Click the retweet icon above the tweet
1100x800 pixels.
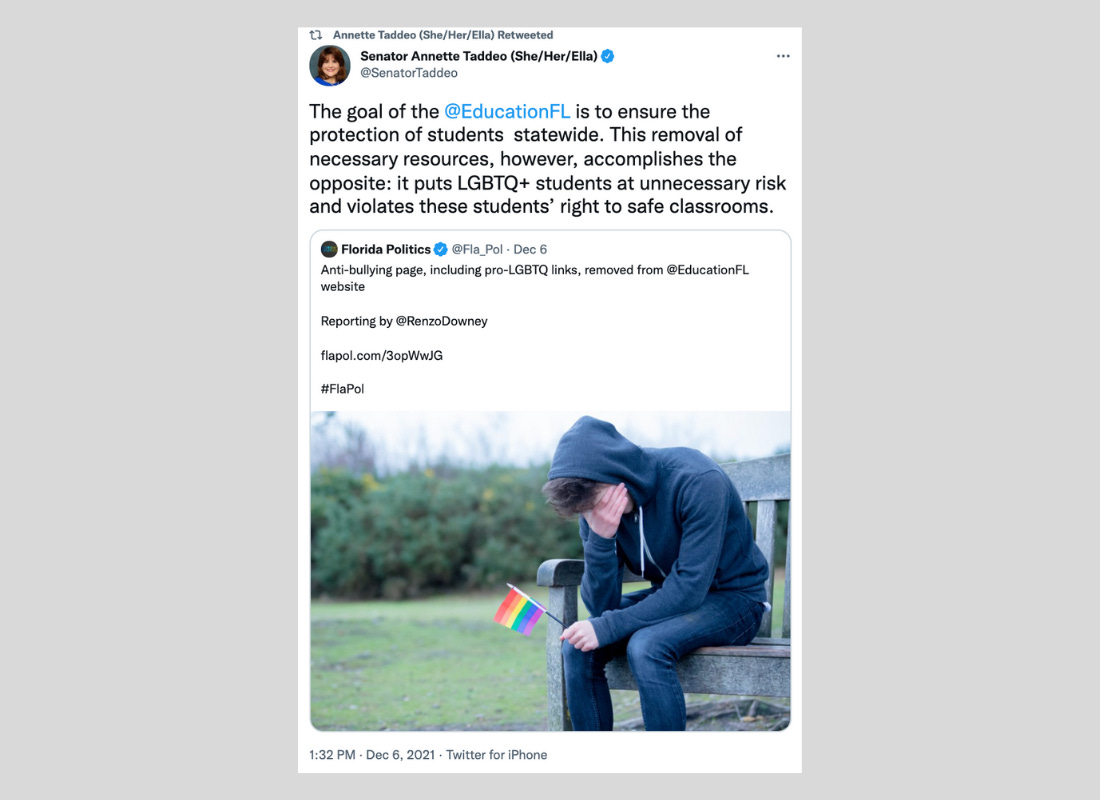coord(316,34)
